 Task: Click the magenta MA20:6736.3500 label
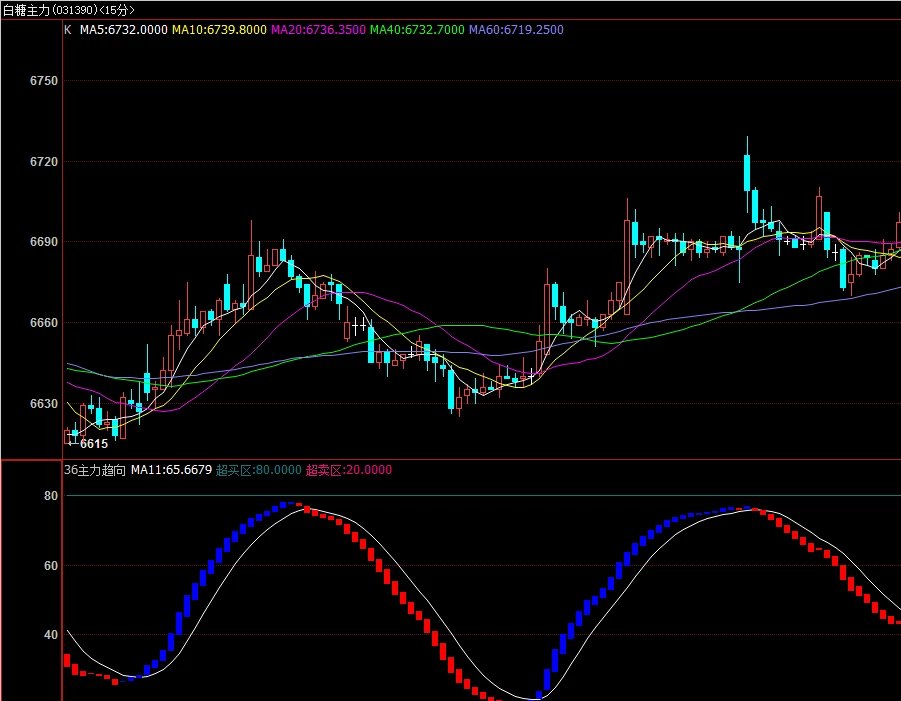pyautogui.click(x=318, y=30)
